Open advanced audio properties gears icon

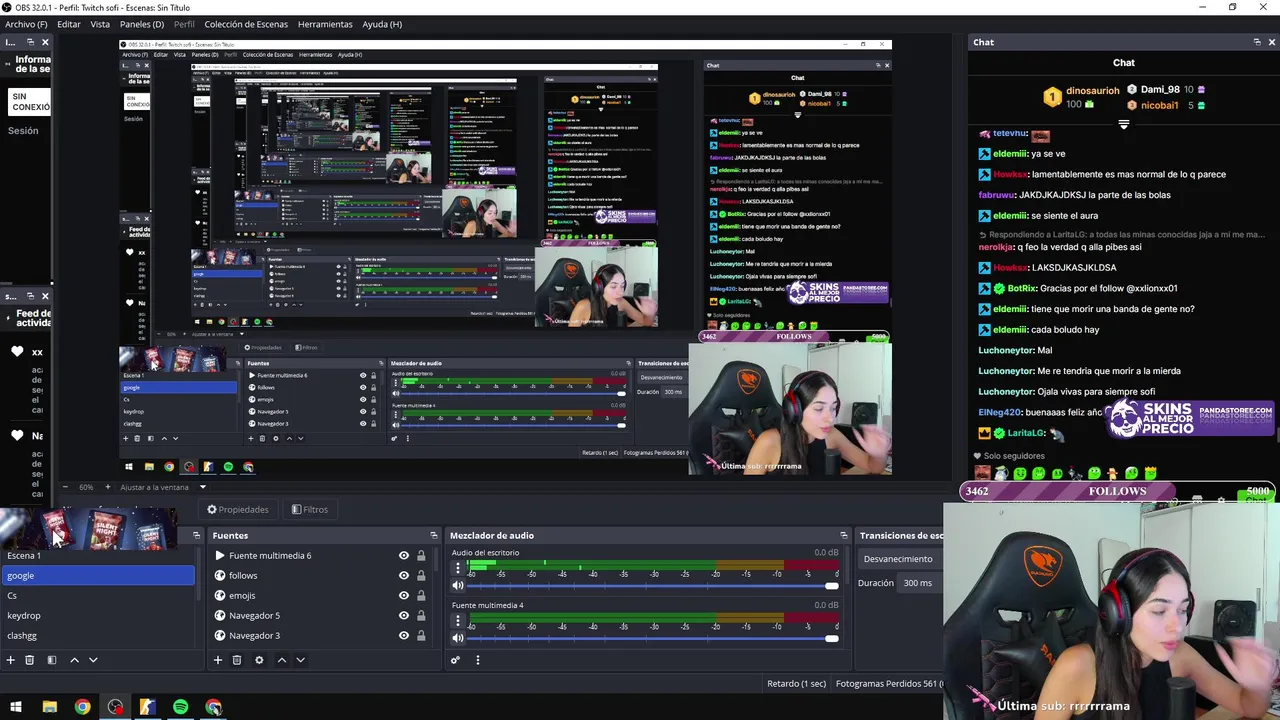pyautogui.click(x=455, y=660)
